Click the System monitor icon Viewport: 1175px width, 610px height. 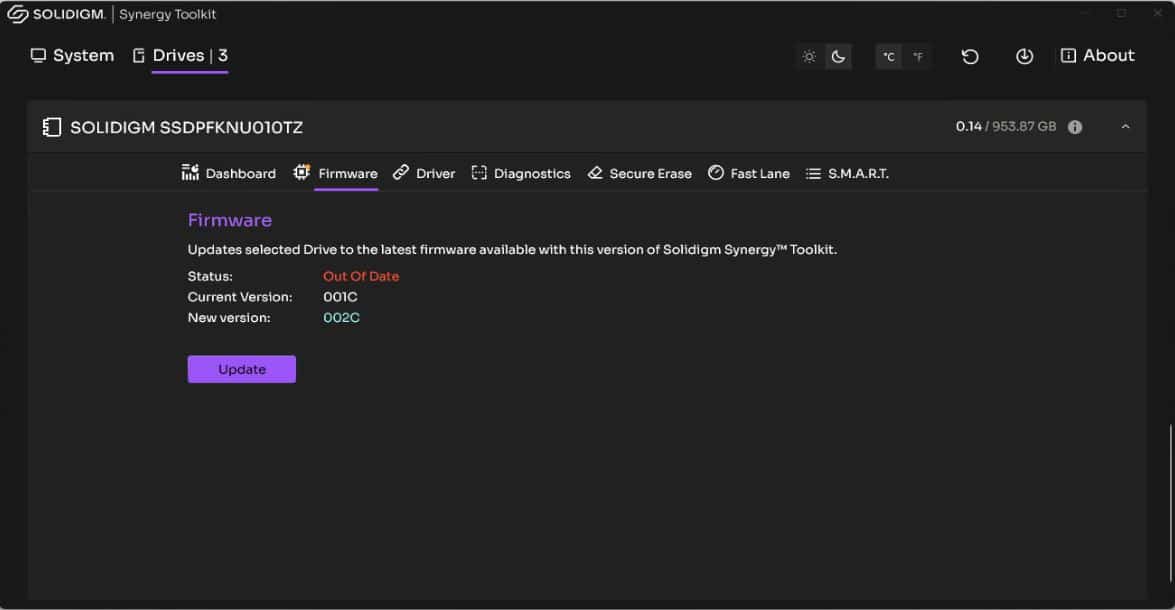(38, 55)
